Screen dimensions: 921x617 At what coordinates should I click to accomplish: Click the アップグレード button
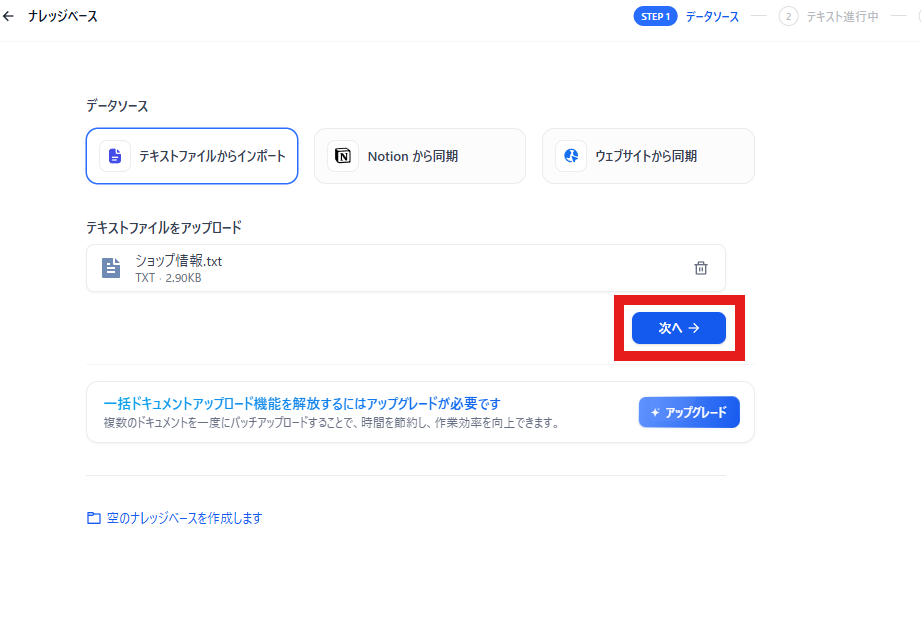pyautogui.click(x=689, y=412)
